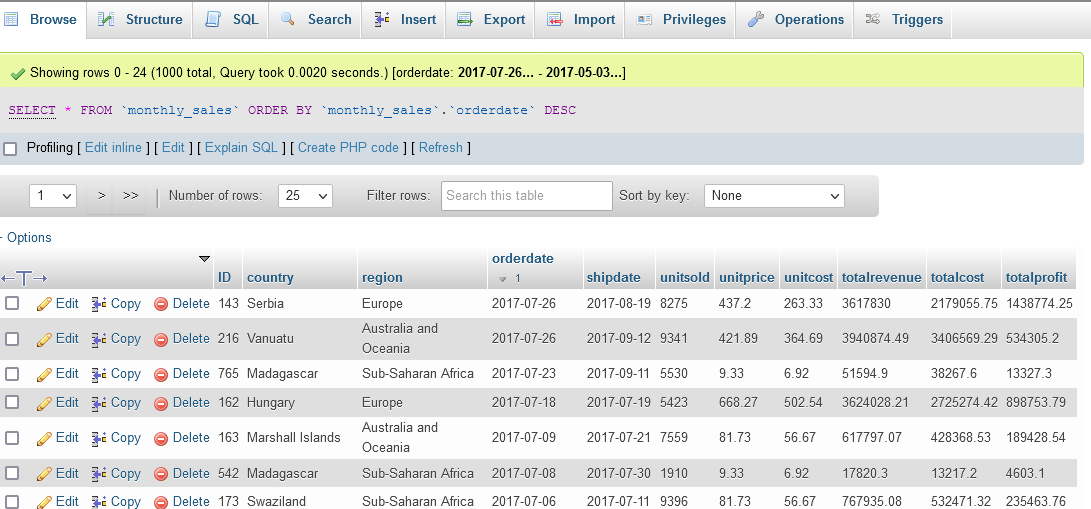Open the Operations tab

click(795, 19)
